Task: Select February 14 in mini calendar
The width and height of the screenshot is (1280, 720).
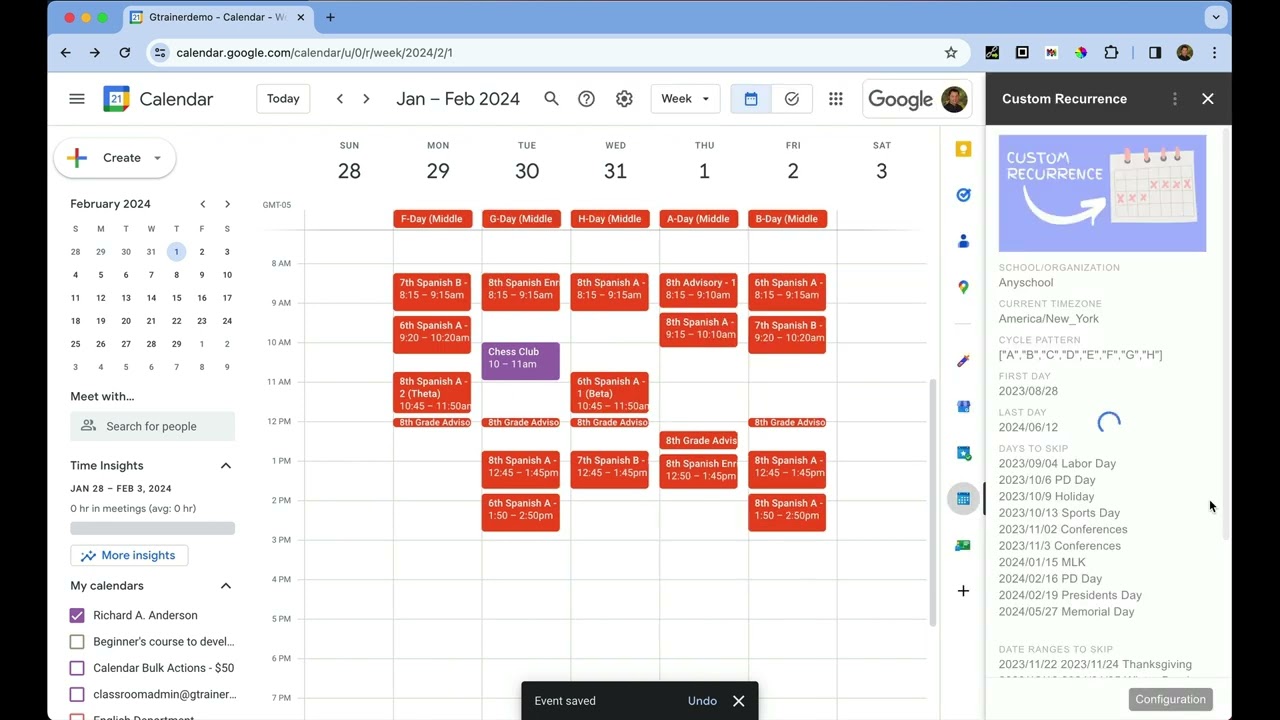Action: [x=151, y=298]
